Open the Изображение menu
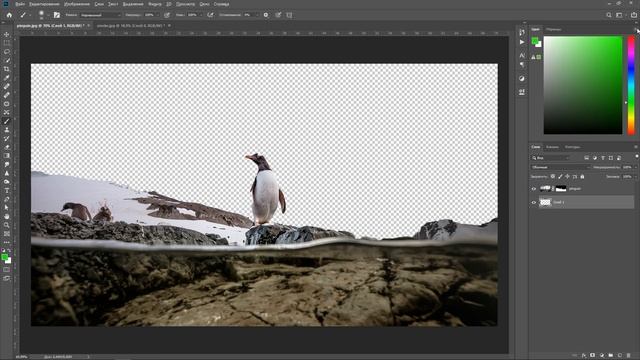This screenshot has height=360, width=640. pyautogui.click(x=77, y=4)
